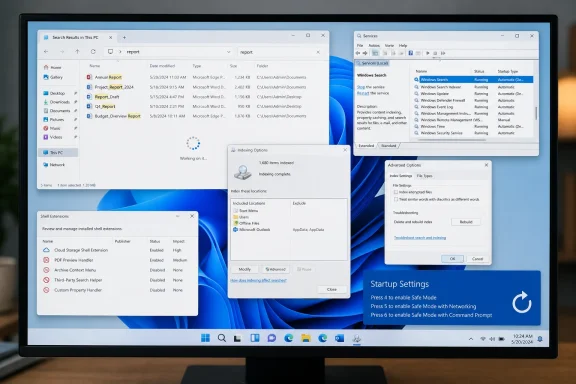This screenshot has width=576, height=384.
Task: Expand the Explorer address bar history dropdown
Action: pyautogui.click(x=228, y=52)
